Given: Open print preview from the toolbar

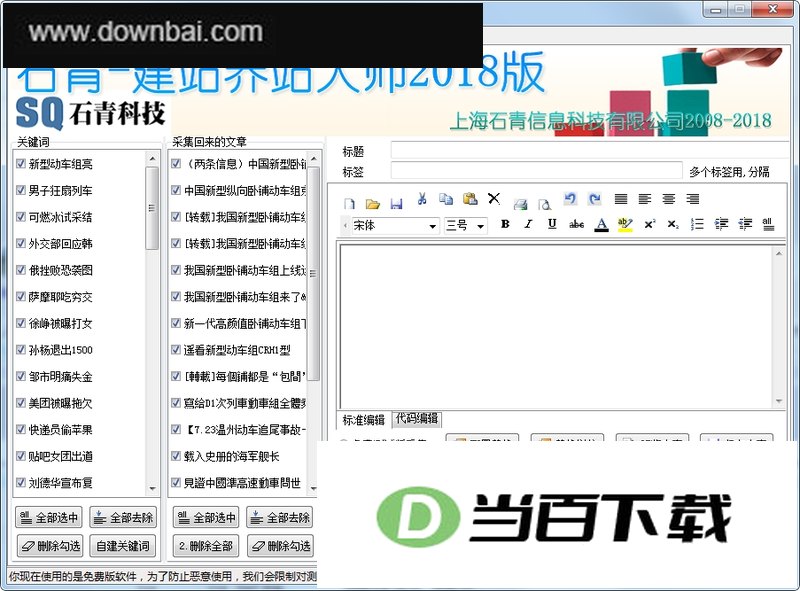Looking at the screenshot, I should click(x=544, y=204).
